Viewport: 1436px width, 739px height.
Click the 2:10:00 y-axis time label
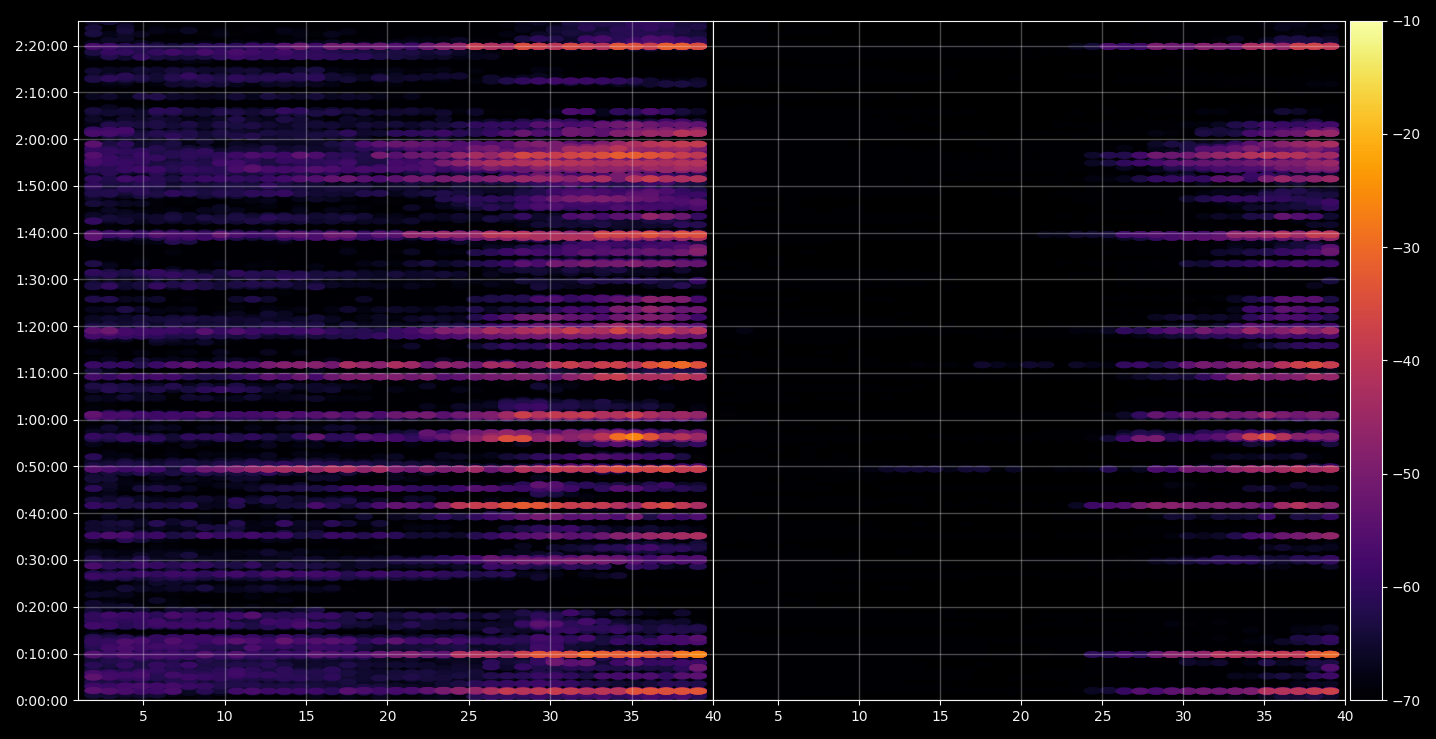42,93
